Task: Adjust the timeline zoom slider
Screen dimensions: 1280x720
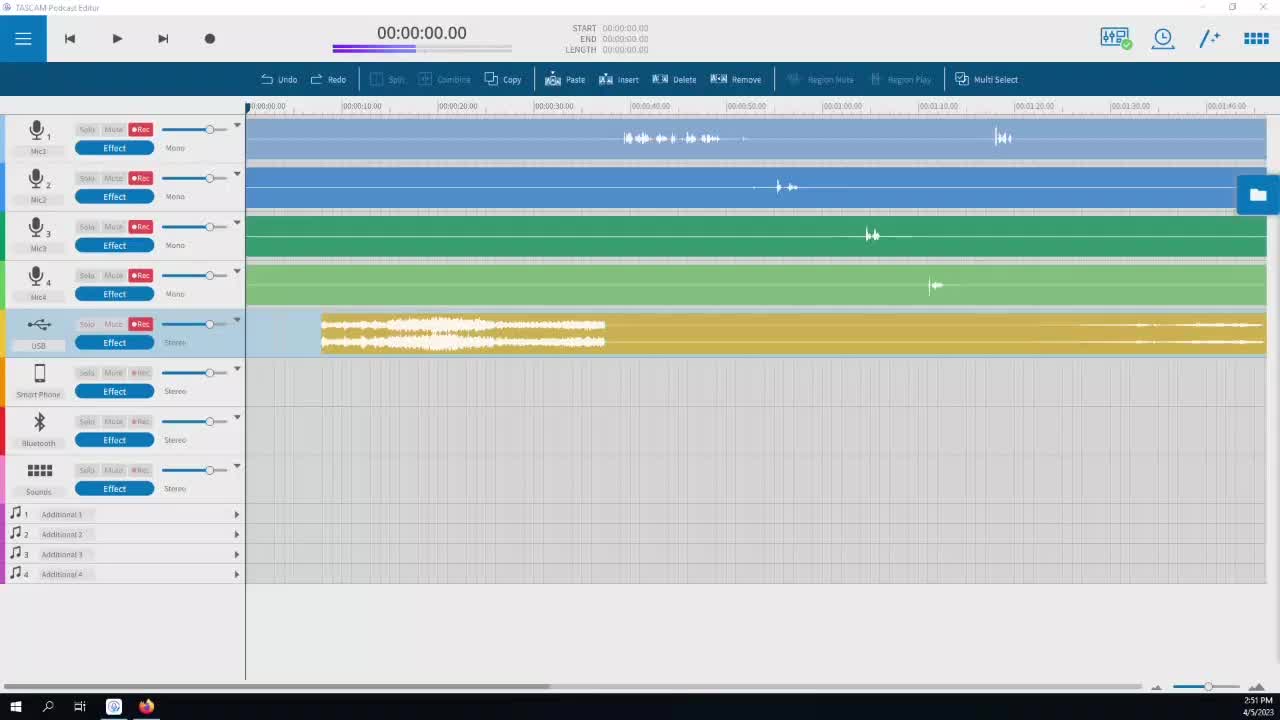Action: pos(1206,686)
